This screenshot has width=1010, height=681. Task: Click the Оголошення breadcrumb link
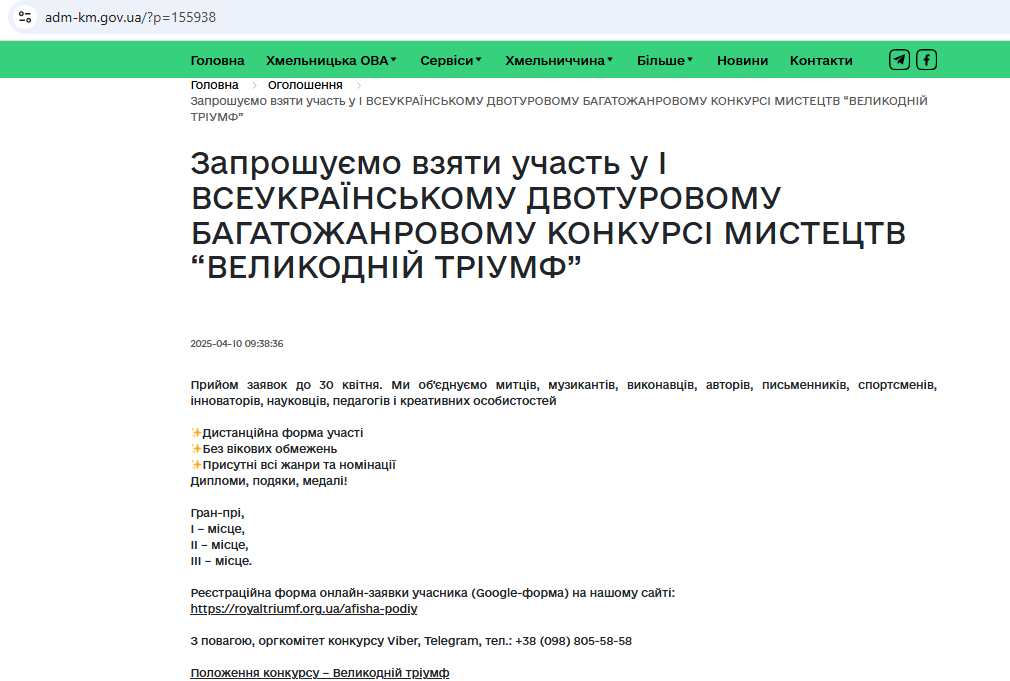tap(305, 85)
